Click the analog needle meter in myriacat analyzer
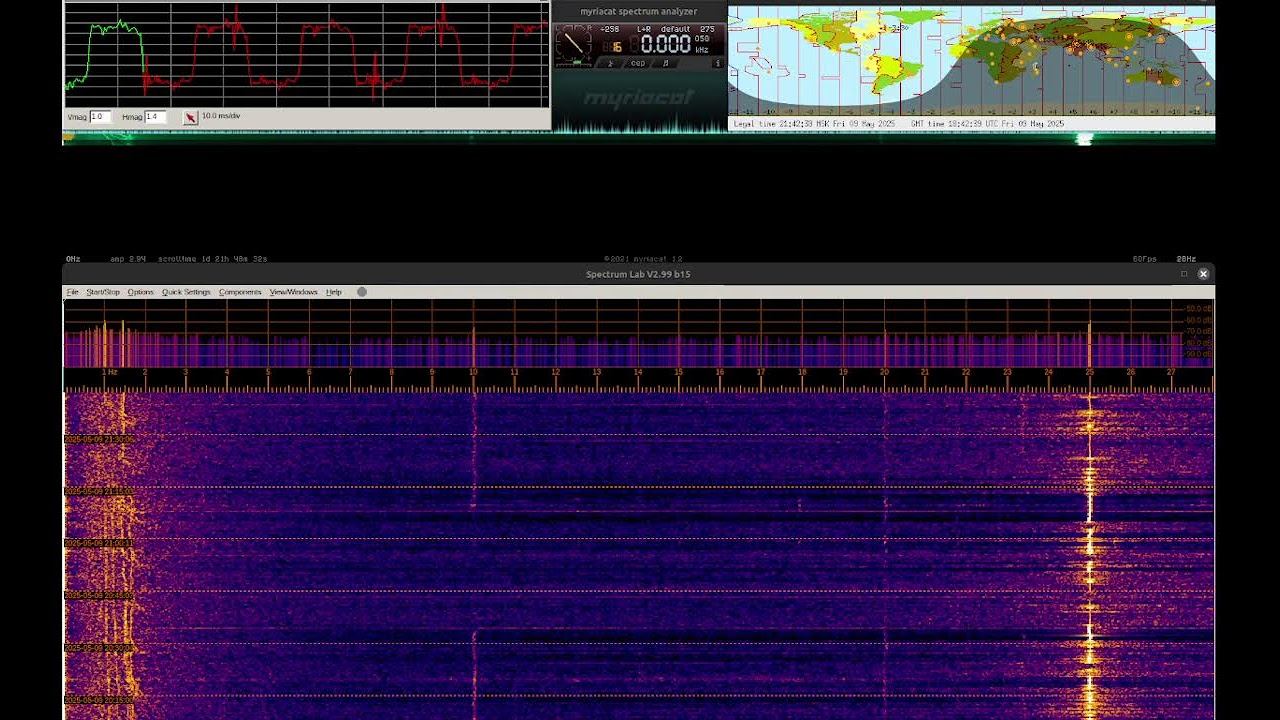This screenshot has height=720, width=1280. pyautogui.click(x=574, y=43)
